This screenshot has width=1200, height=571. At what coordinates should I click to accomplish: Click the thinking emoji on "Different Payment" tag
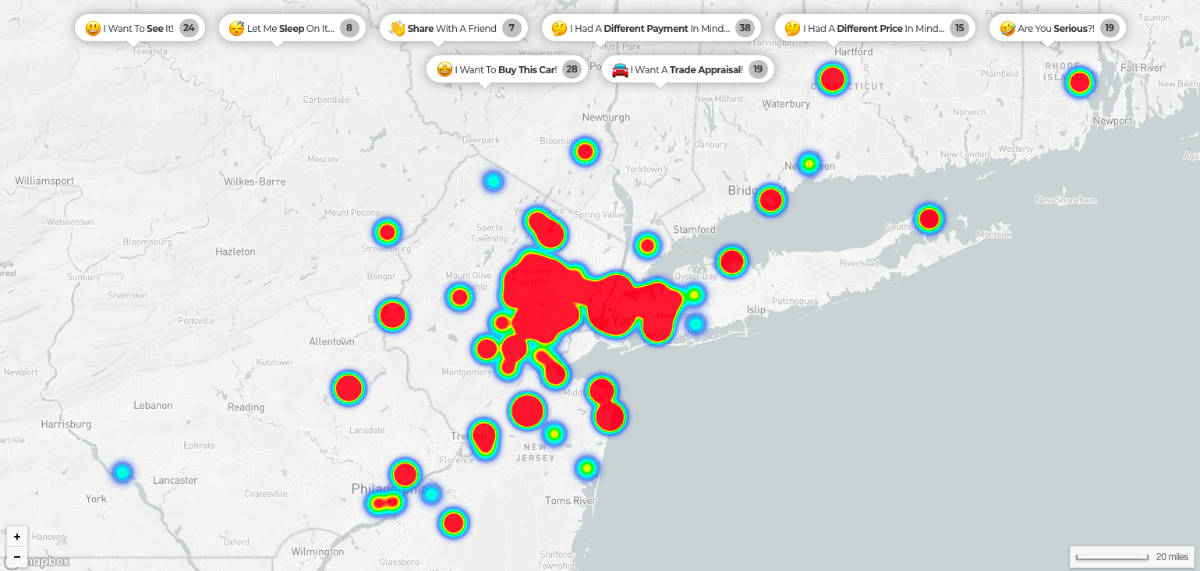(559, 28)
